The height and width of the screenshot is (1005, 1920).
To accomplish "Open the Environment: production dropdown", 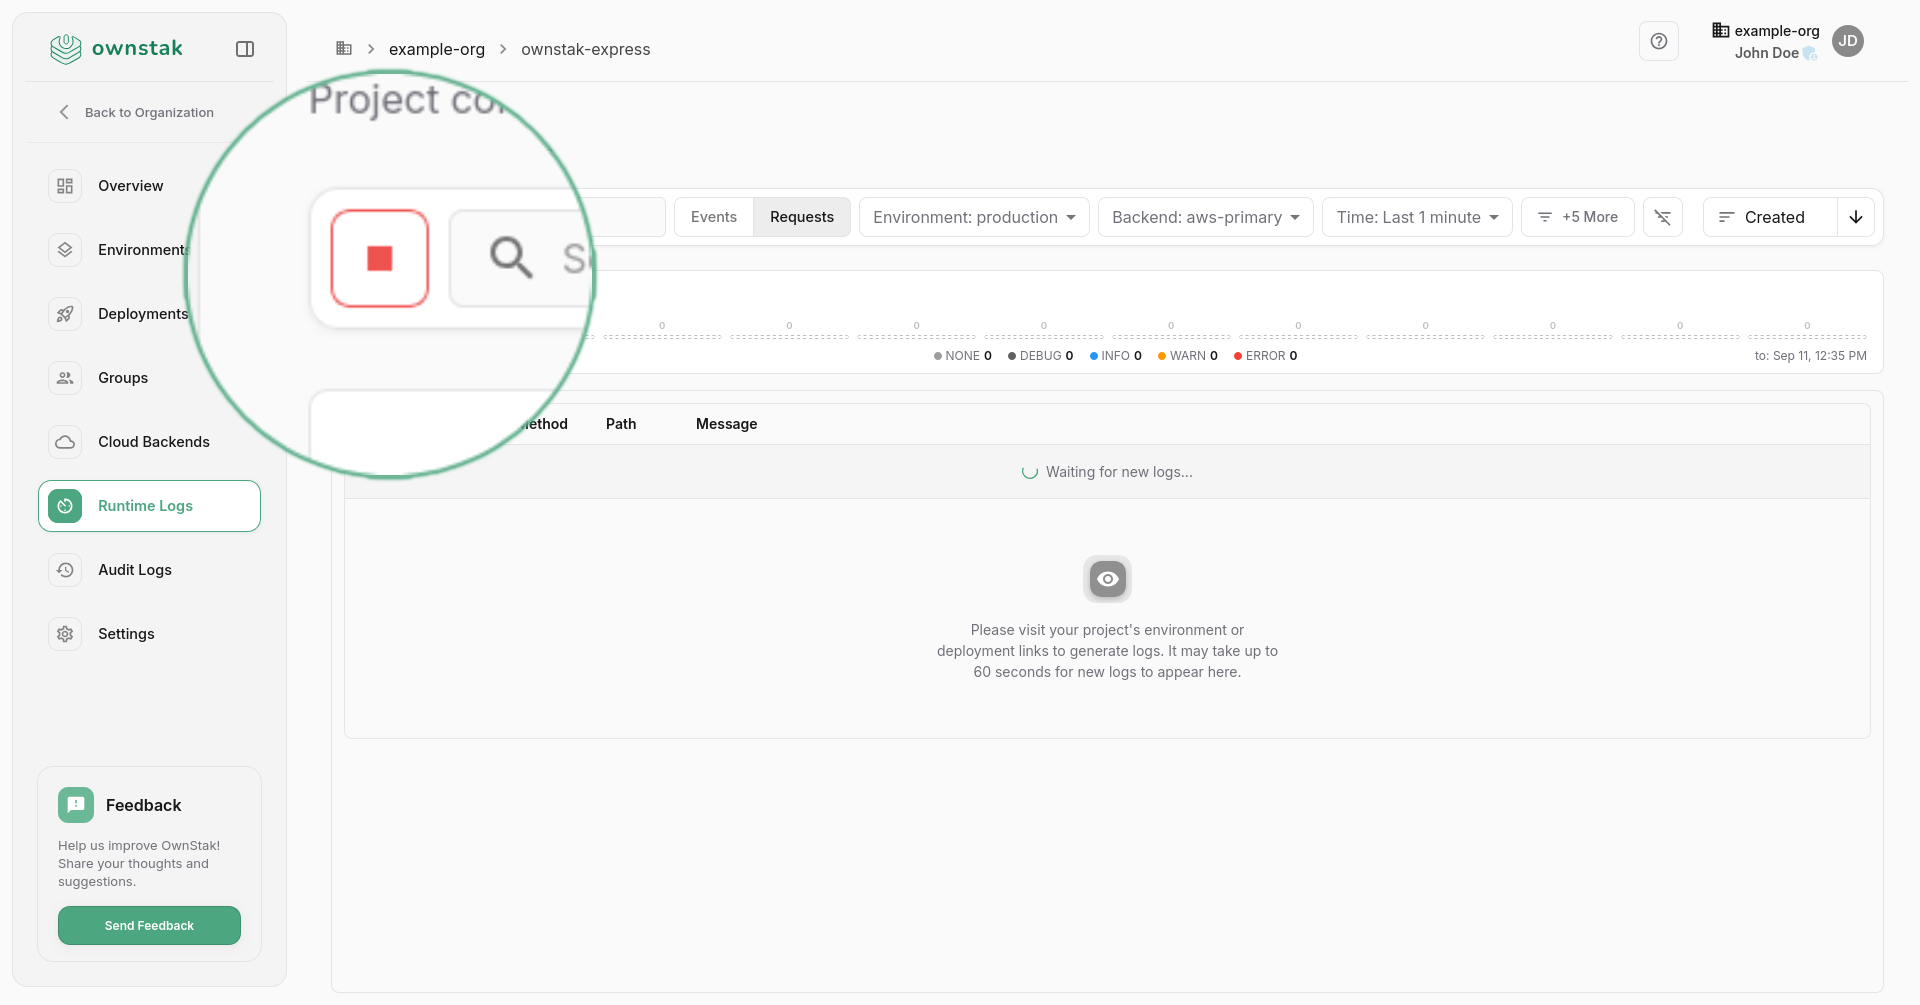I will click(973, 217).
